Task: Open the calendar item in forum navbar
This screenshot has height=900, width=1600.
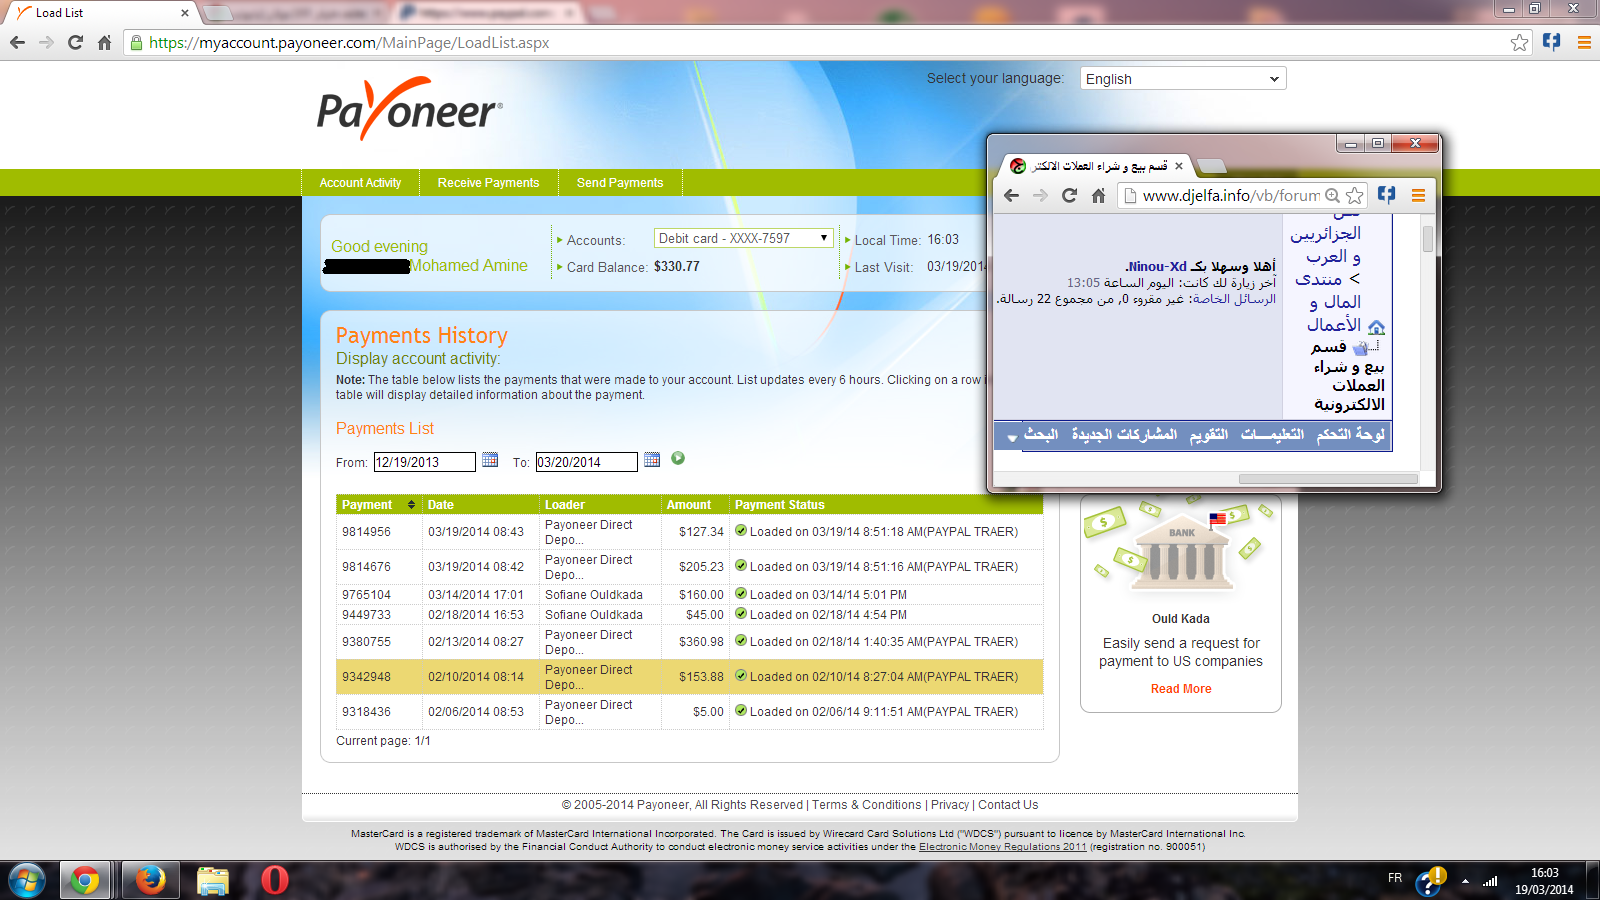Action: pos(1208,434)
